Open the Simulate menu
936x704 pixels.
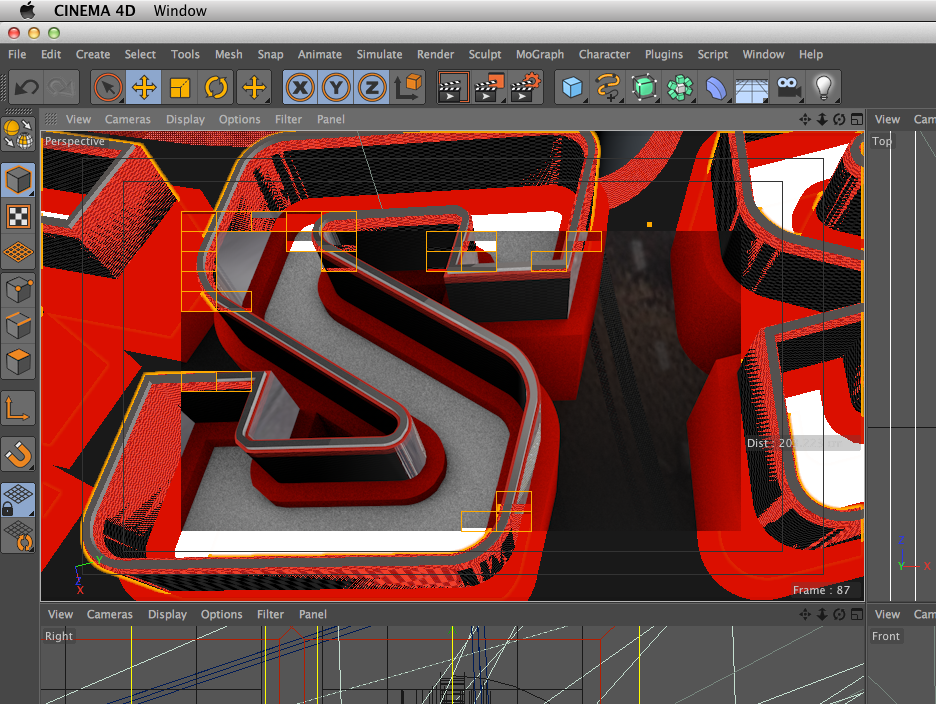click(379, 54)
